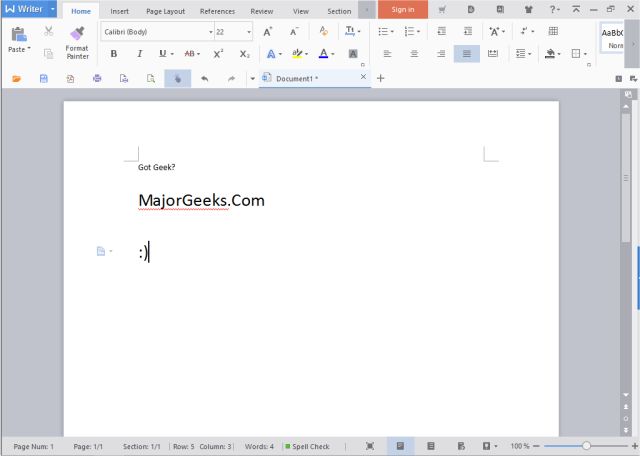Click the zoom out minus button
The height and width of the screenshot is (456, 640).
536,446
